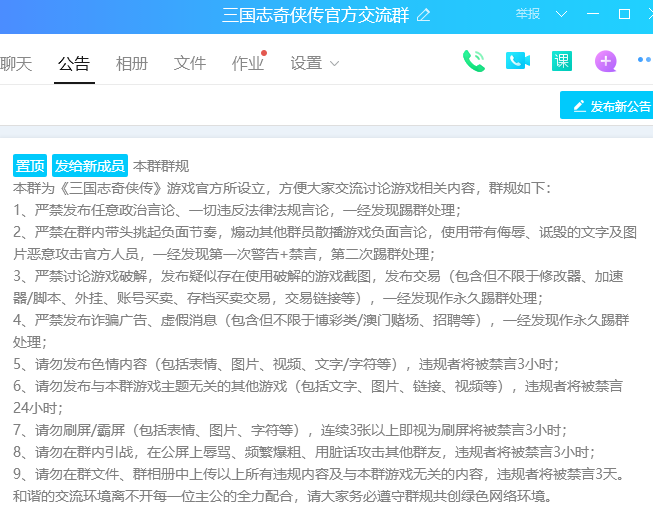Click intro sentence starting 本群为《三国志奇侠传》
This screenshot has height=511, width=653.
coord(282,188)
